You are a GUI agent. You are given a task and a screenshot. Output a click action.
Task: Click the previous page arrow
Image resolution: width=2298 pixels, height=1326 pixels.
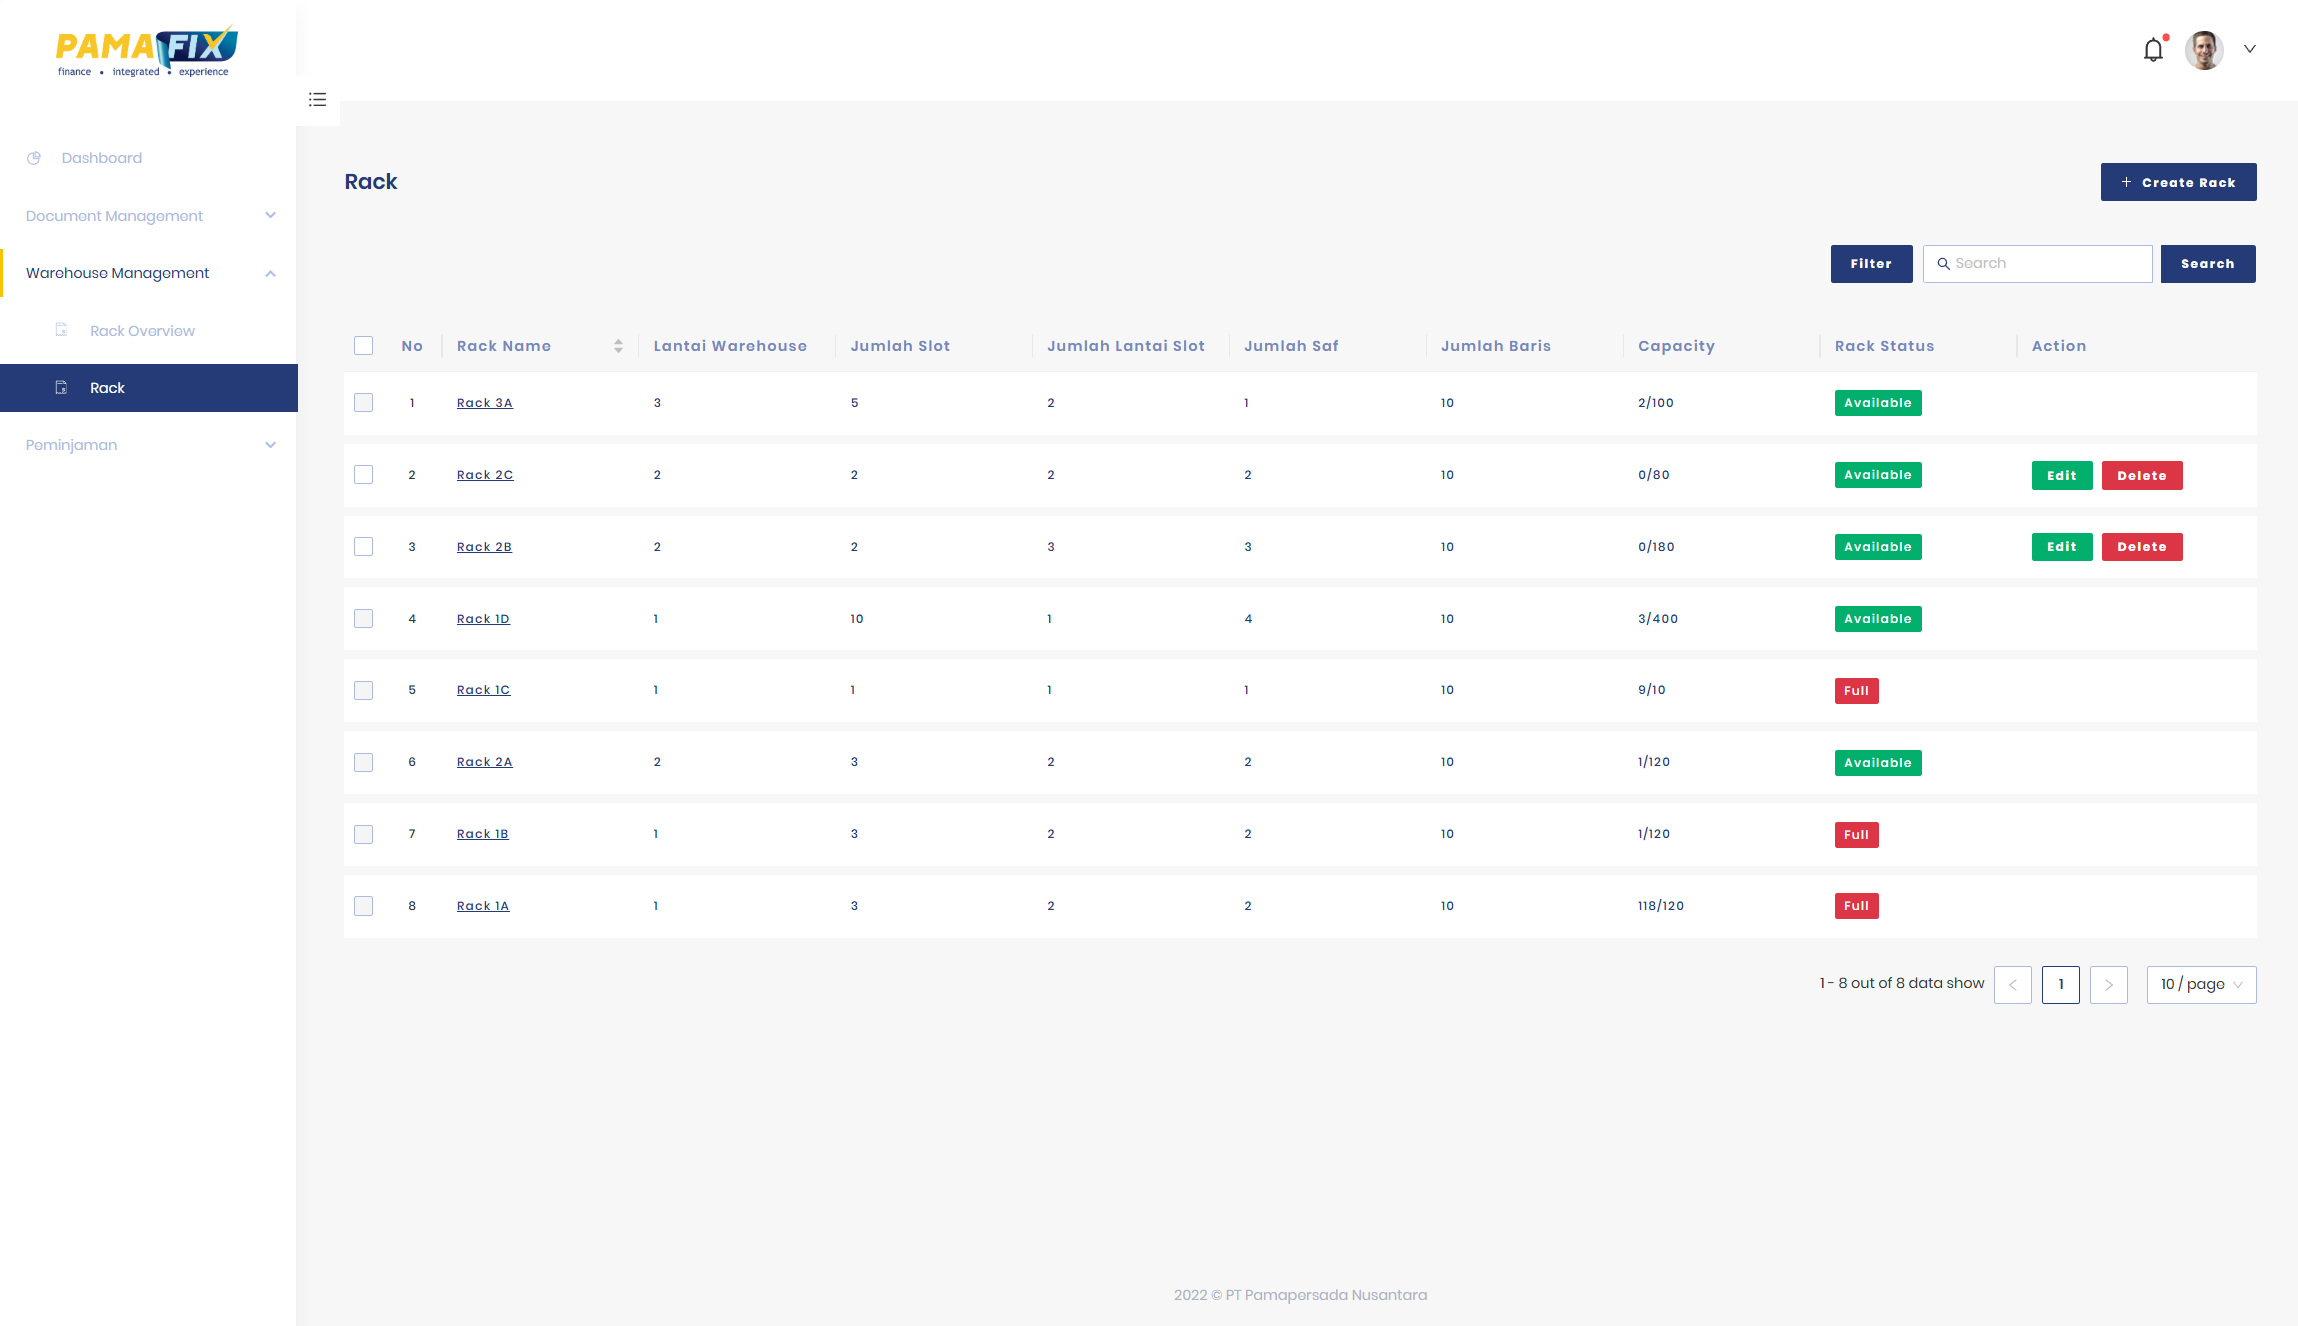2012,985
